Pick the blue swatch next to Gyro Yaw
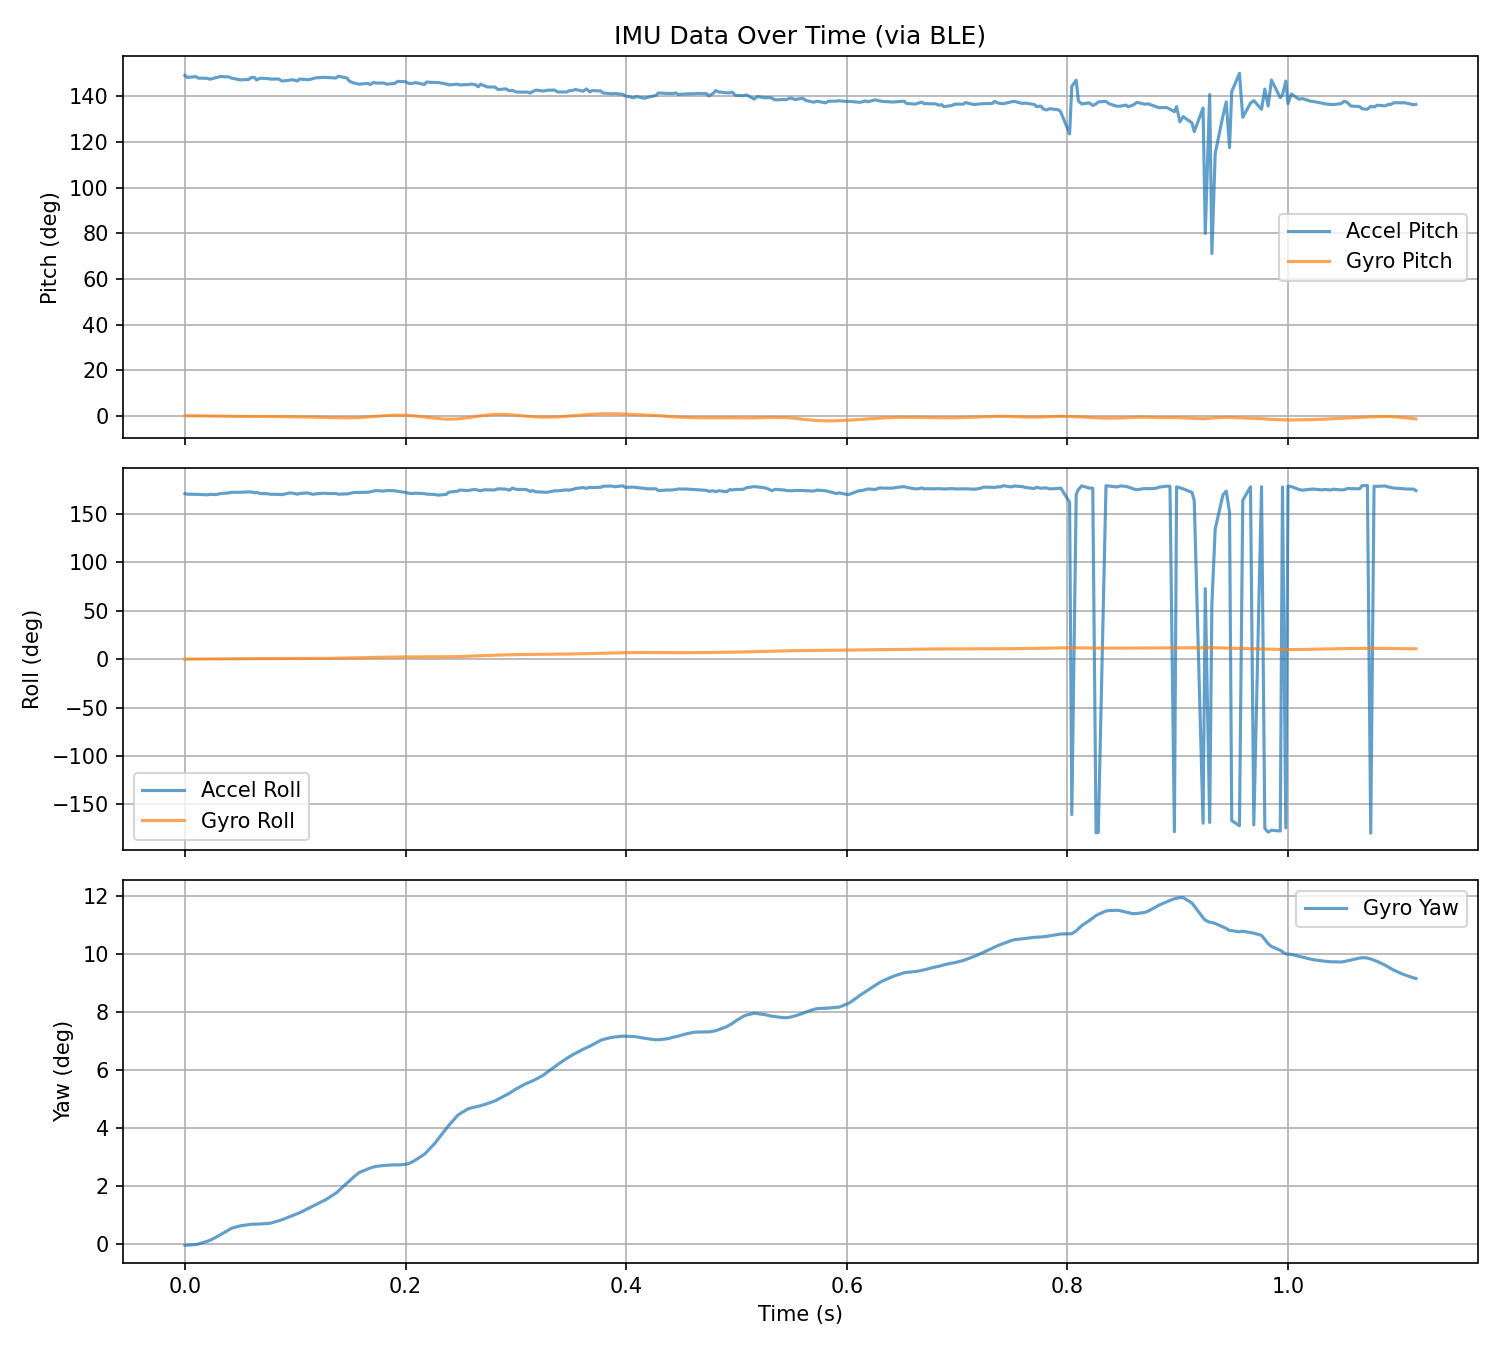The height and width of the screenshot is (1350, 1500). [x=1326, y=909]
